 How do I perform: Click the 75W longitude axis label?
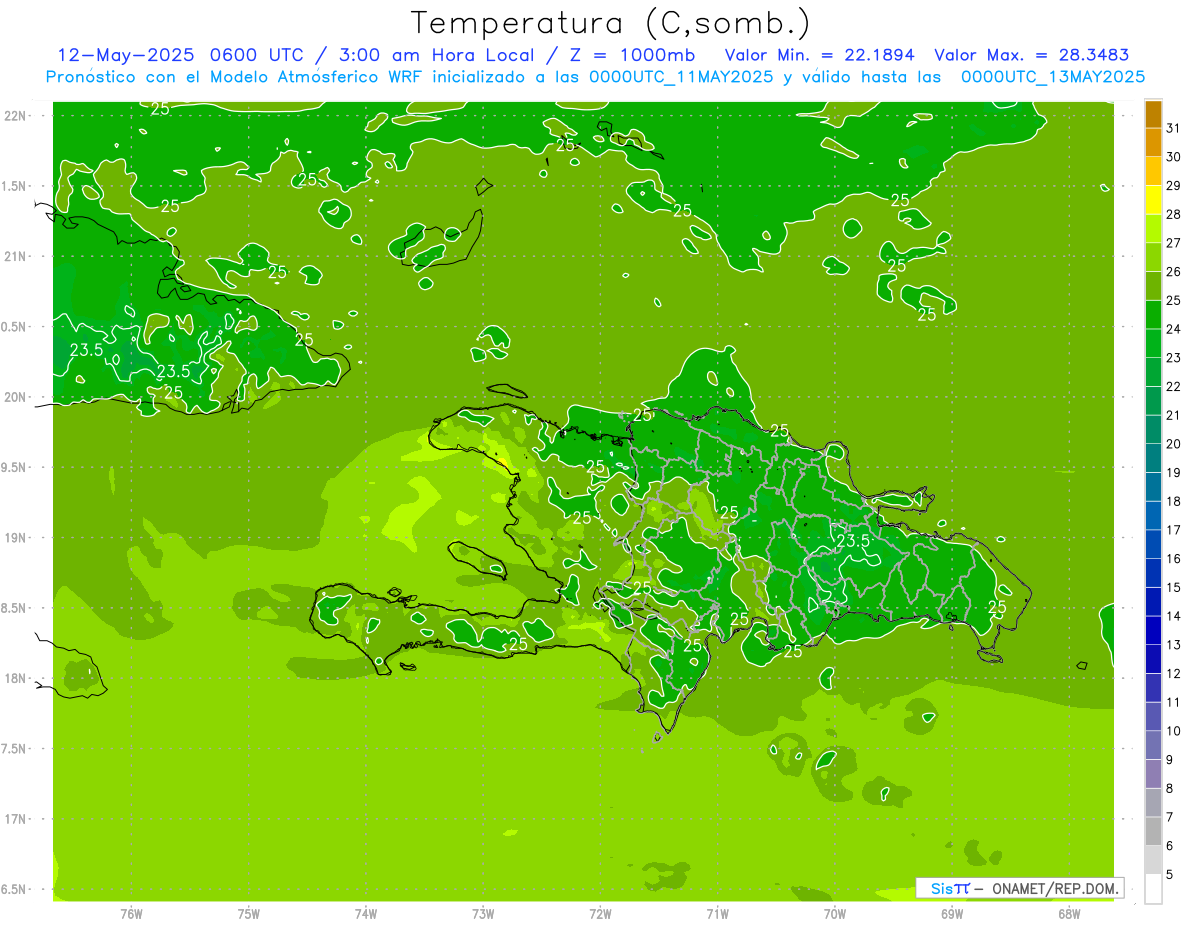[x=249, y=913]
